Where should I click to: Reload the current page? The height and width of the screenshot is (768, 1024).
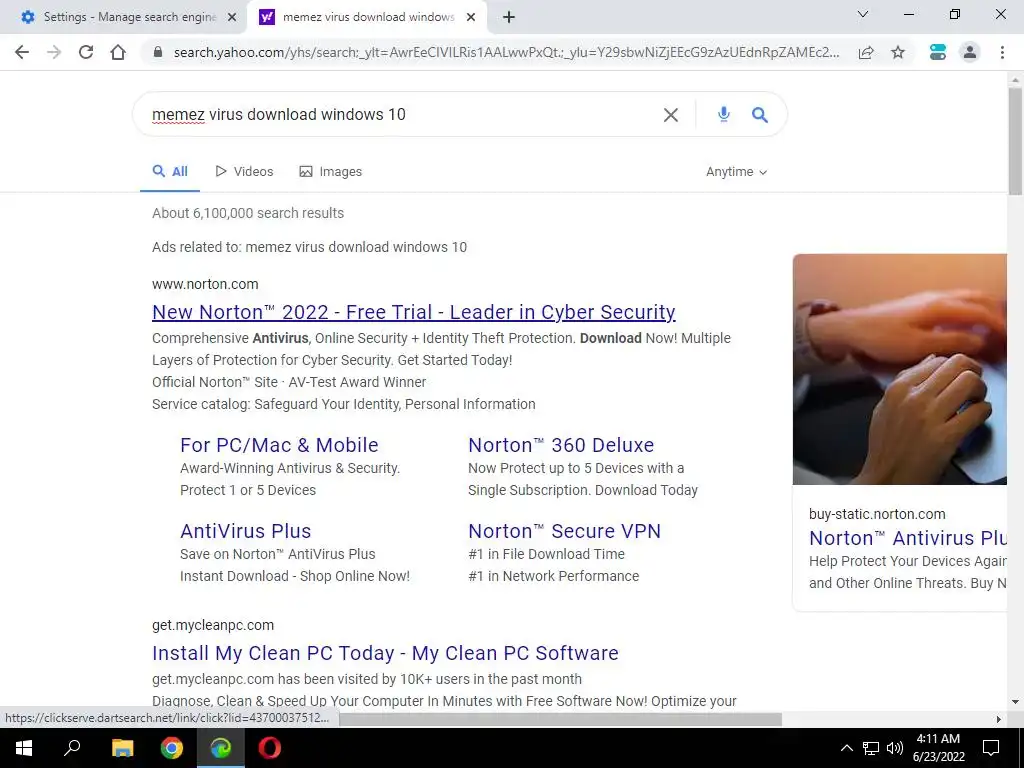pyautogui.click(x=86, y=52)
